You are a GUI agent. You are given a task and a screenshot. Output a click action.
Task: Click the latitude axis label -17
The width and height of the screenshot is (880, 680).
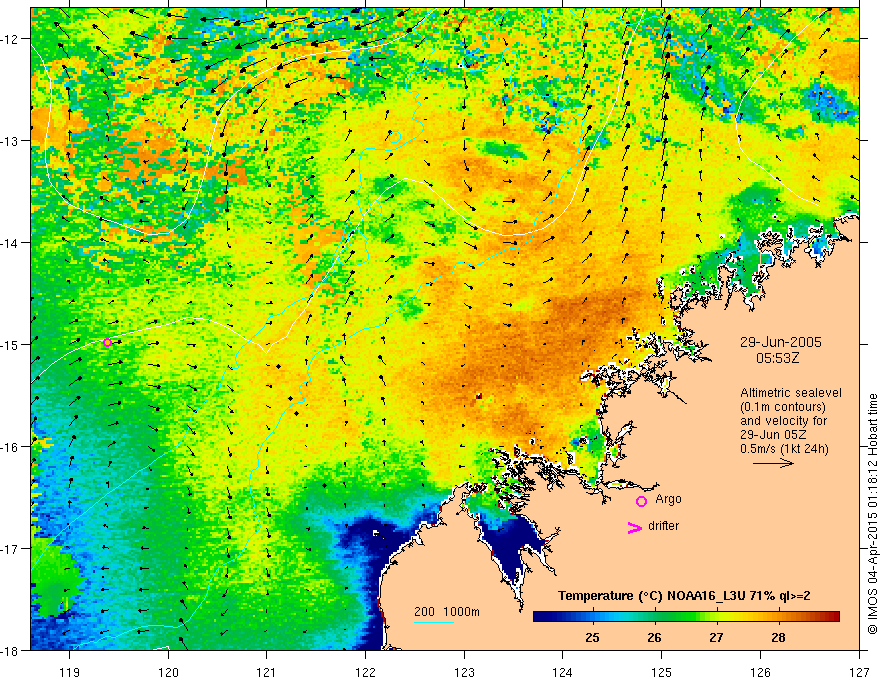(11, 548)
